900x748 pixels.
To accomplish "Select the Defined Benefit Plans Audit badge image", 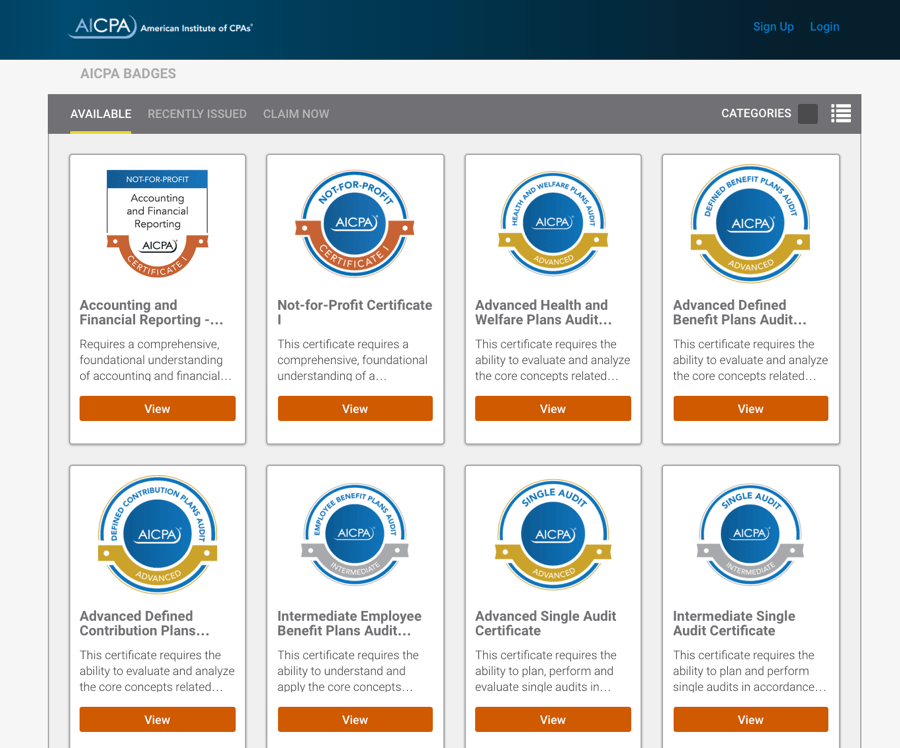I will pos(750,223).
